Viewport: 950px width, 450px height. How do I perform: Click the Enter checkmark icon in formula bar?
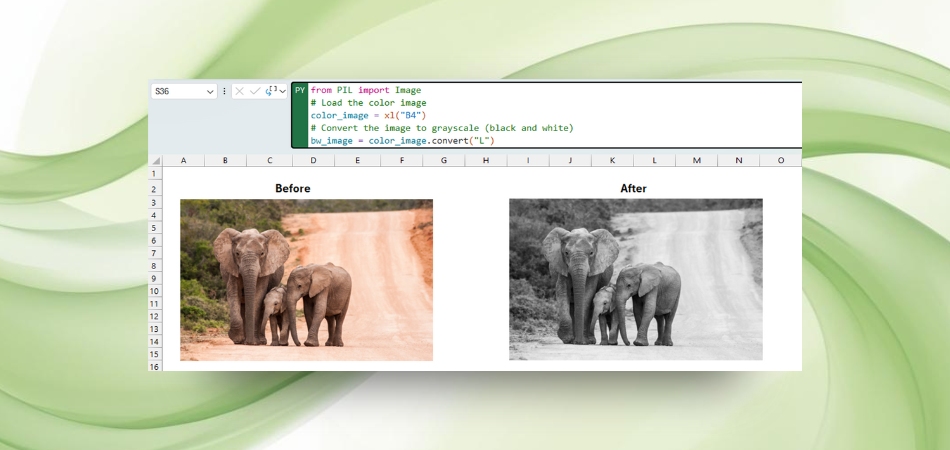(255, 91)
